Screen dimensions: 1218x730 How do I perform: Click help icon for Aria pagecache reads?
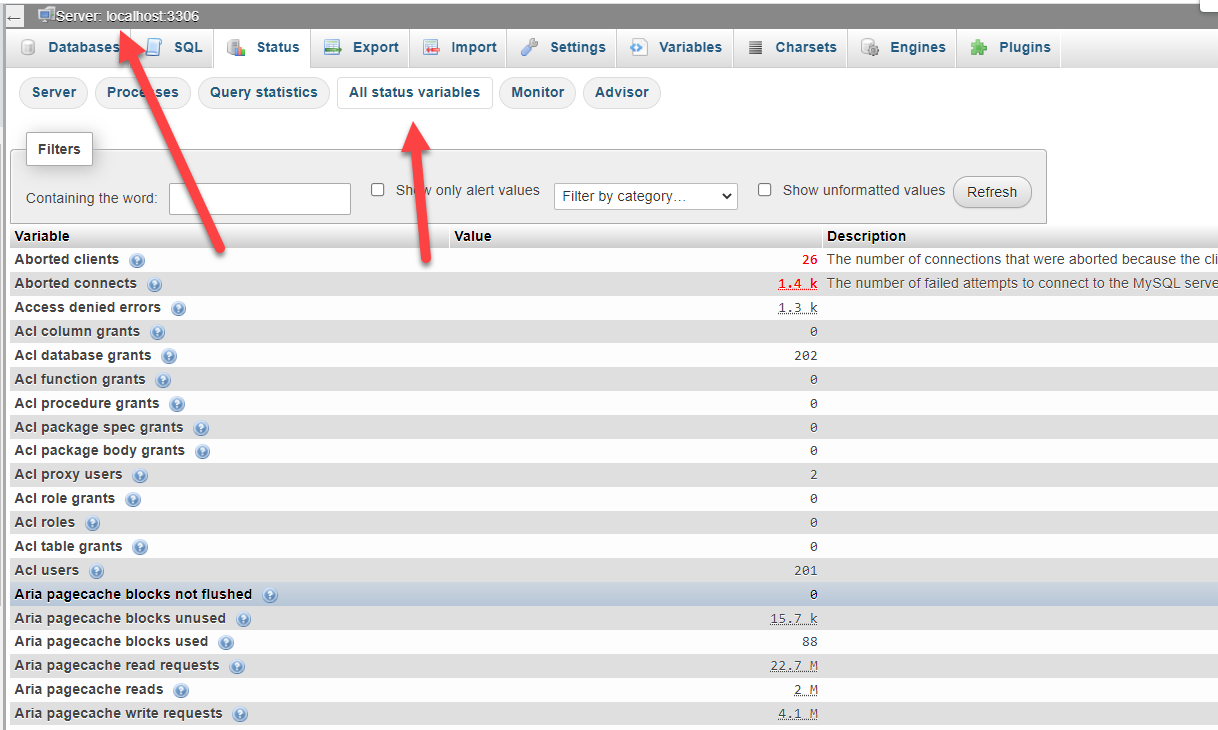[181, 691]
